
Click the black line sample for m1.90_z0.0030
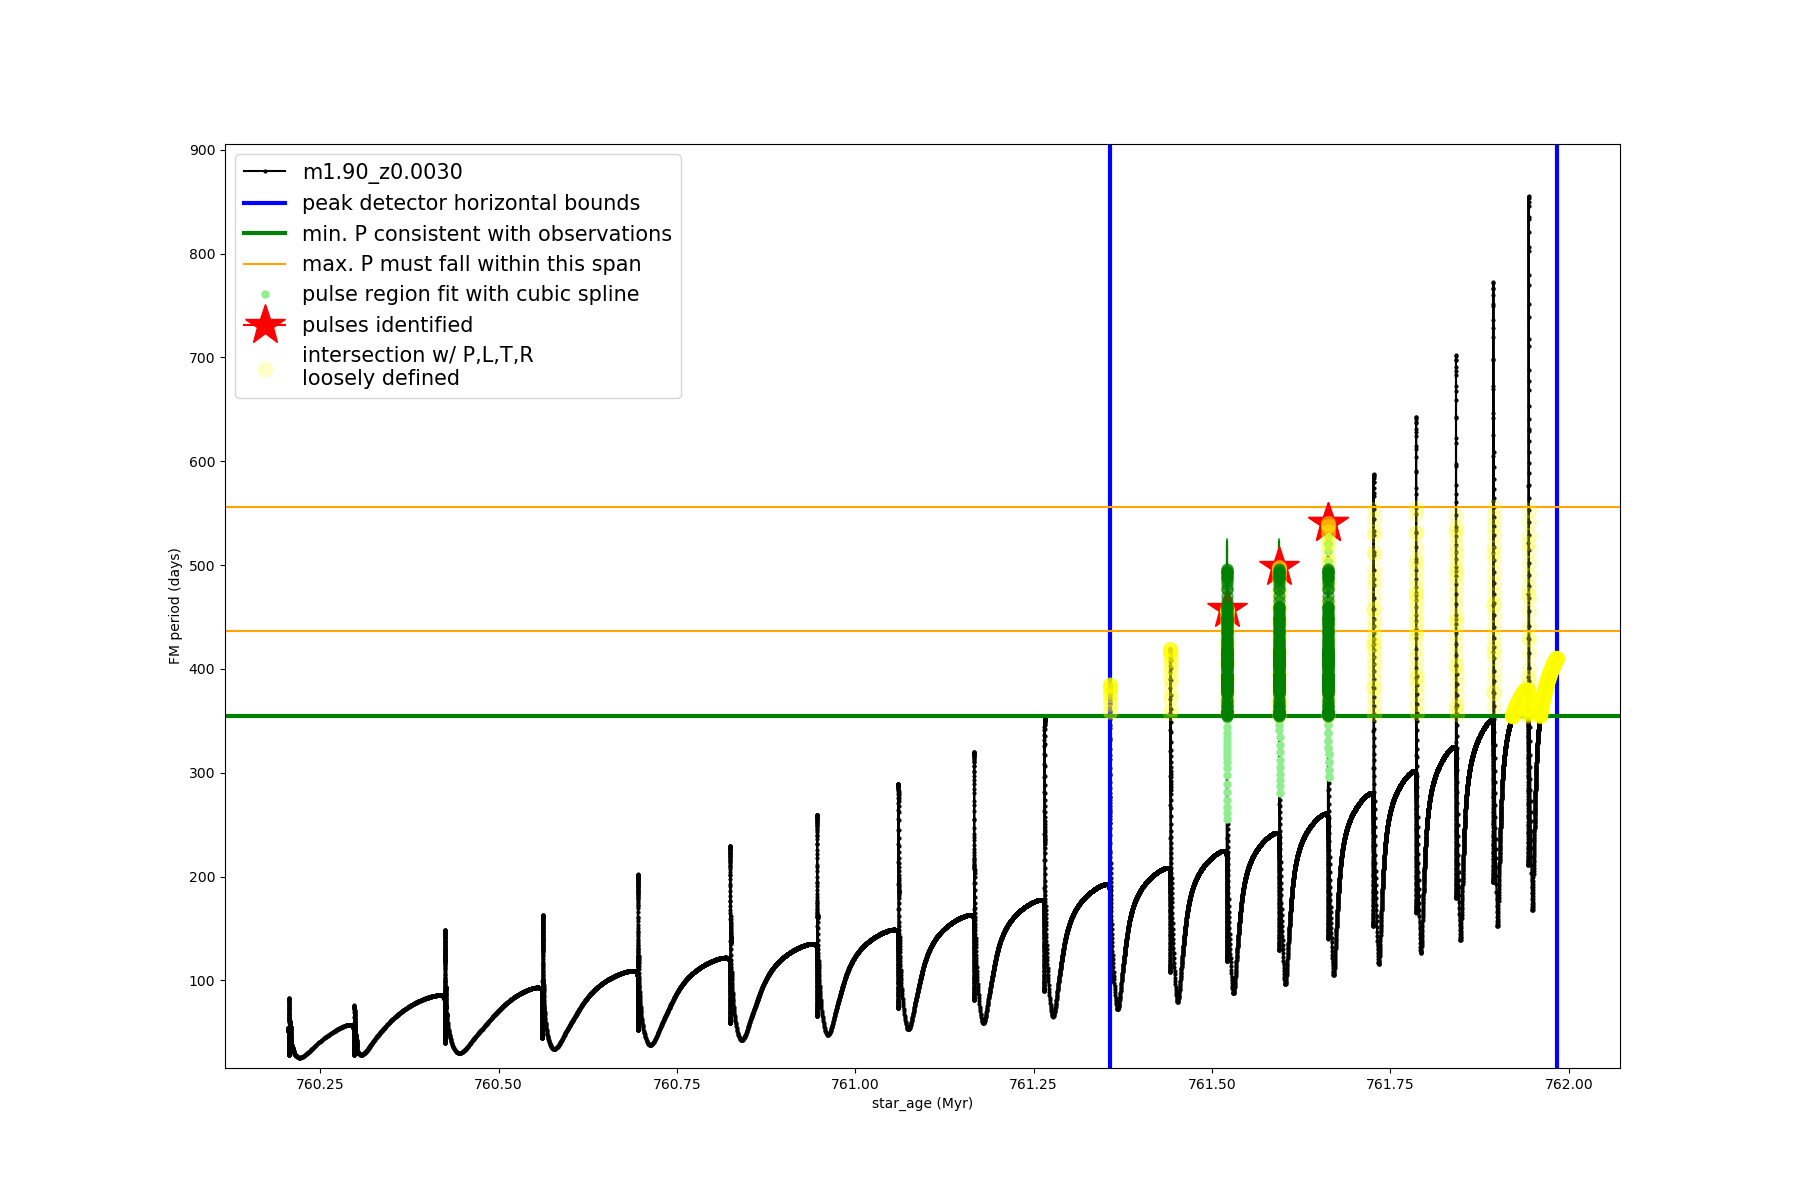click(265, 172)
